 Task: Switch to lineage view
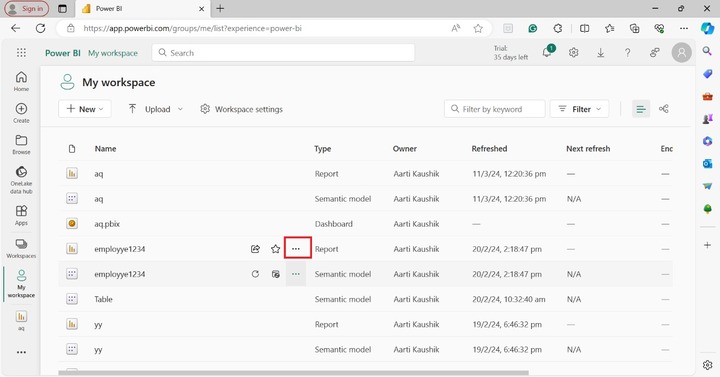tap(664, 109)
